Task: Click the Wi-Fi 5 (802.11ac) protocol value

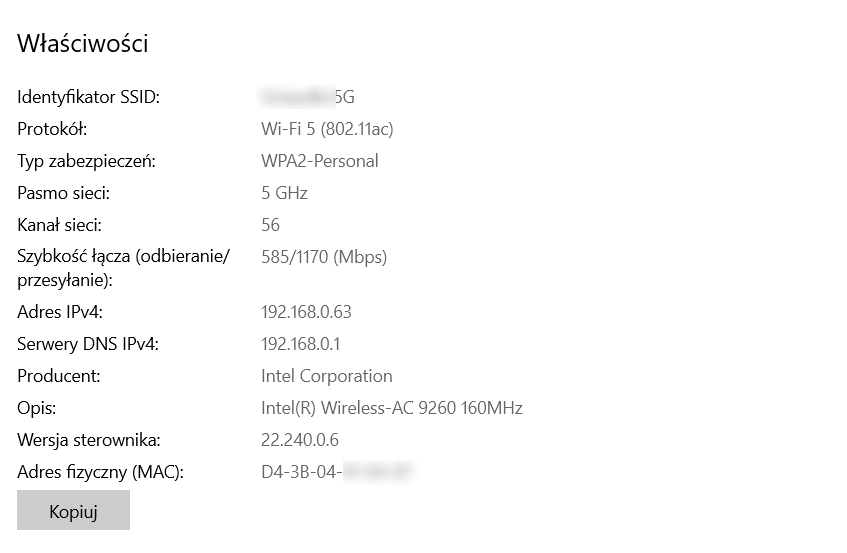Action: click(327, 129)
